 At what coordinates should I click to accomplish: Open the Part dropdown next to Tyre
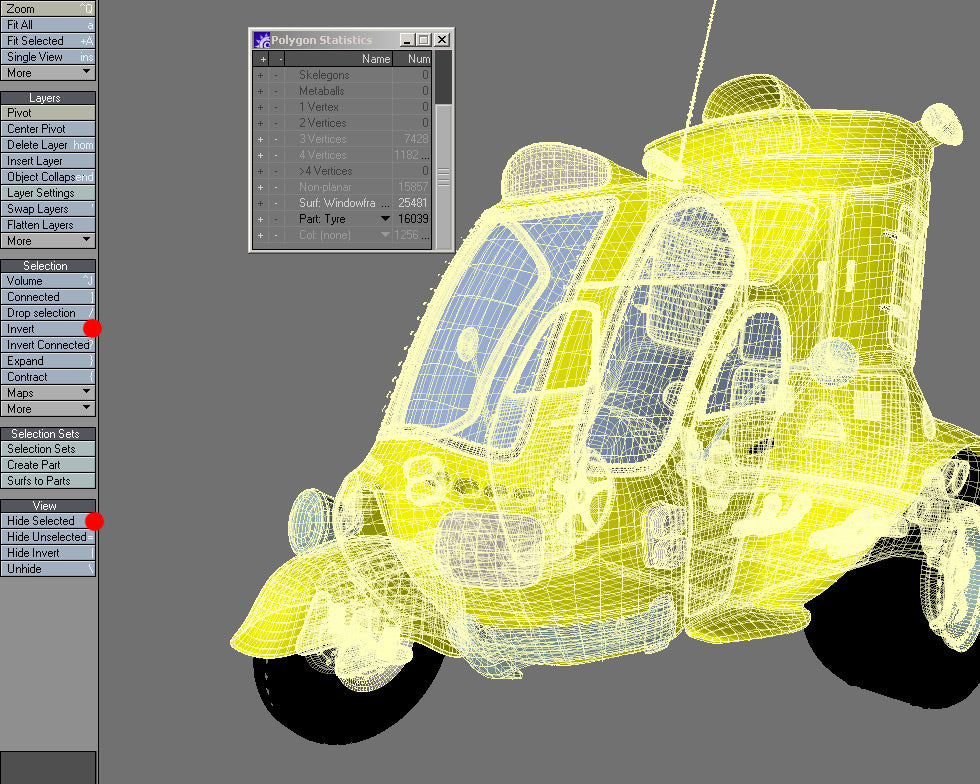[x=385, y=219]
